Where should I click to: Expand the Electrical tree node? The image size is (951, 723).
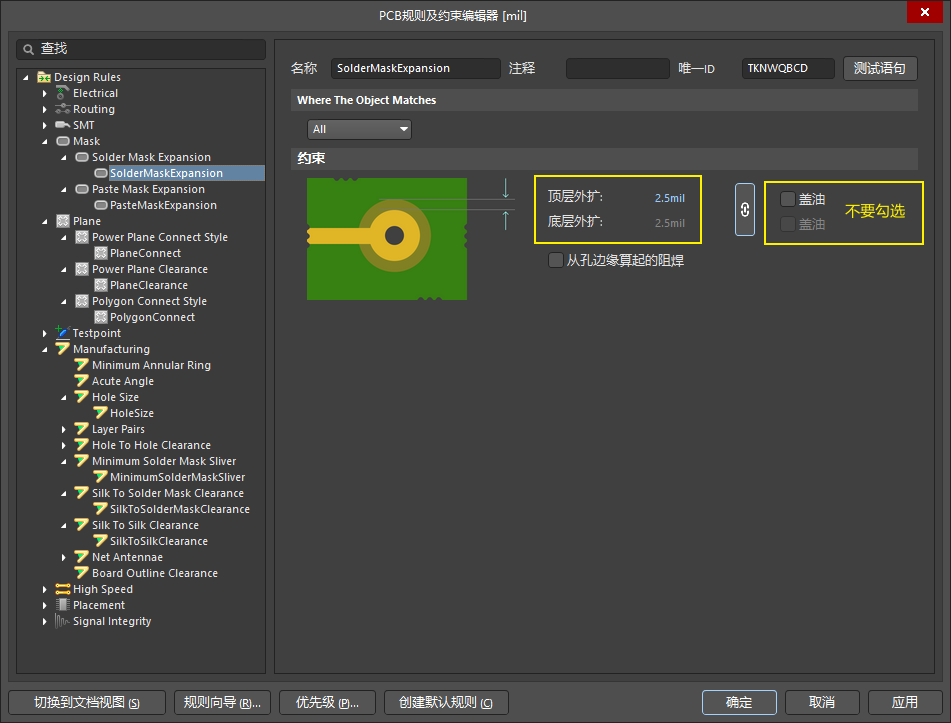[45, 93]
